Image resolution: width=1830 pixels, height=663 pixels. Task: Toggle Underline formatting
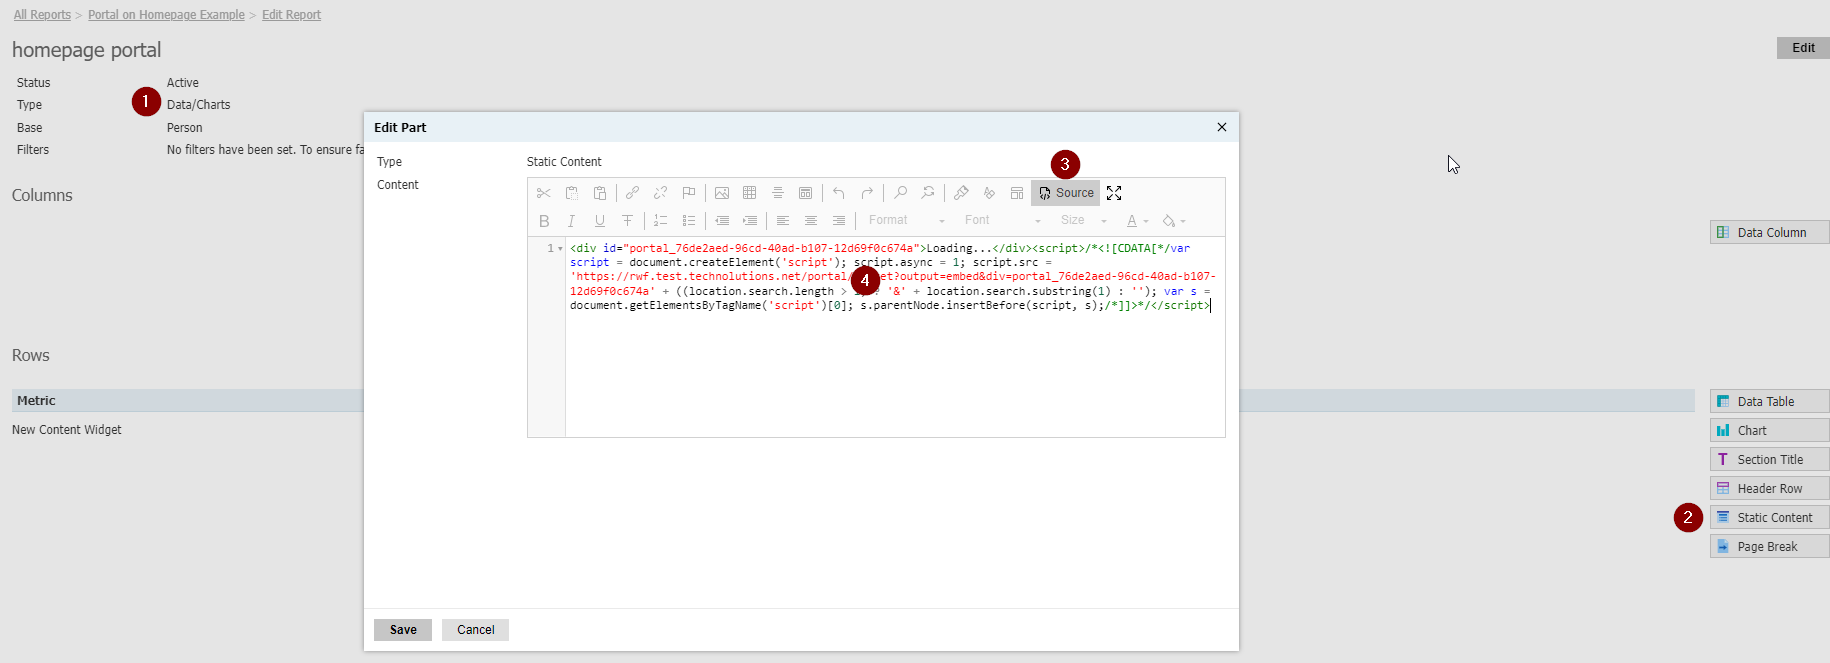pos(600,221)
